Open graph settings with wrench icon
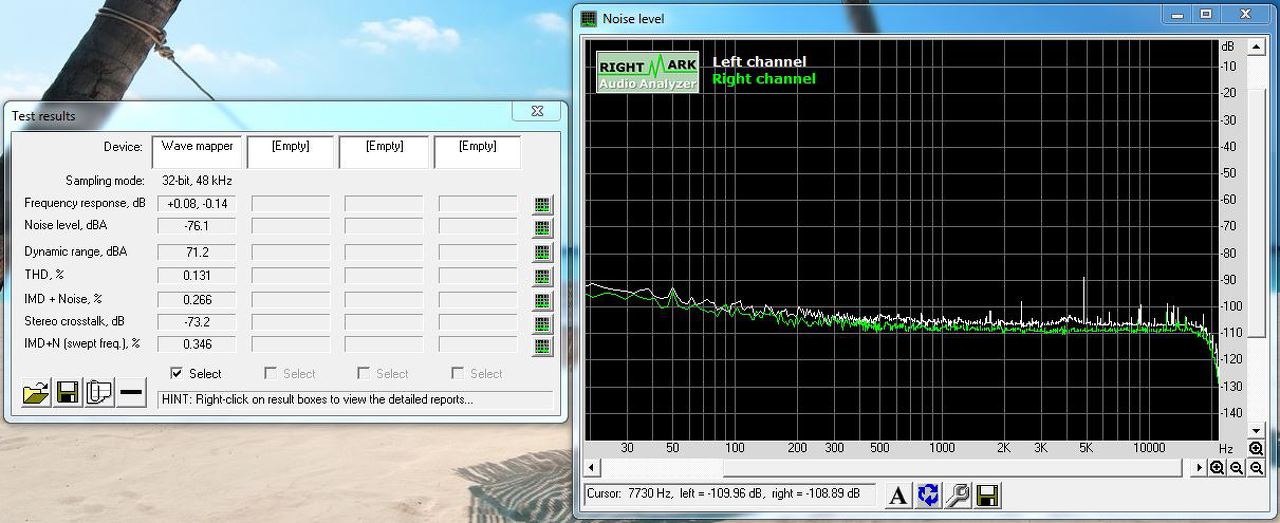 click(958, 495)
